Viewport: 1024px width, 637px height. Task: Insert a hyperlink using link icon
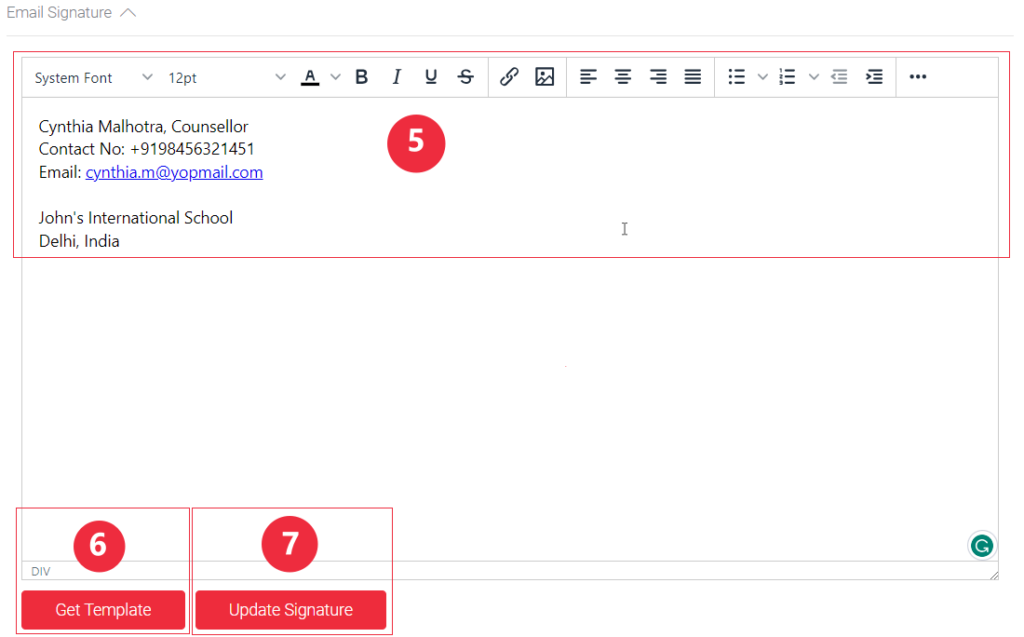[x=509, y=77]
